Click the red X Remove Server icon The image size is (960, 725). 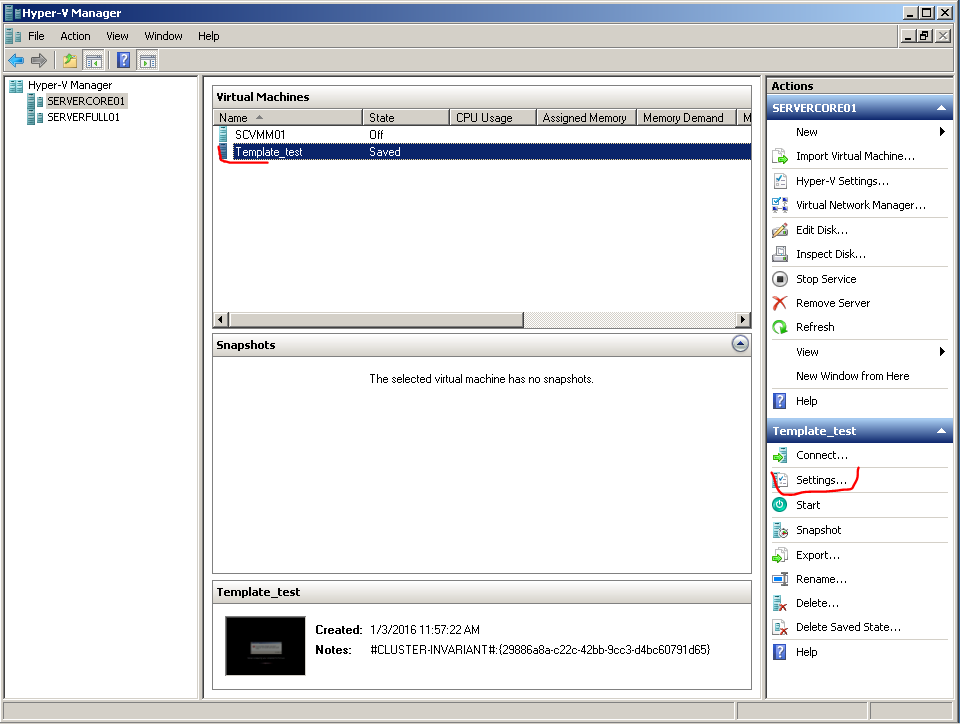pyautogui.click(x=780, y=303)
